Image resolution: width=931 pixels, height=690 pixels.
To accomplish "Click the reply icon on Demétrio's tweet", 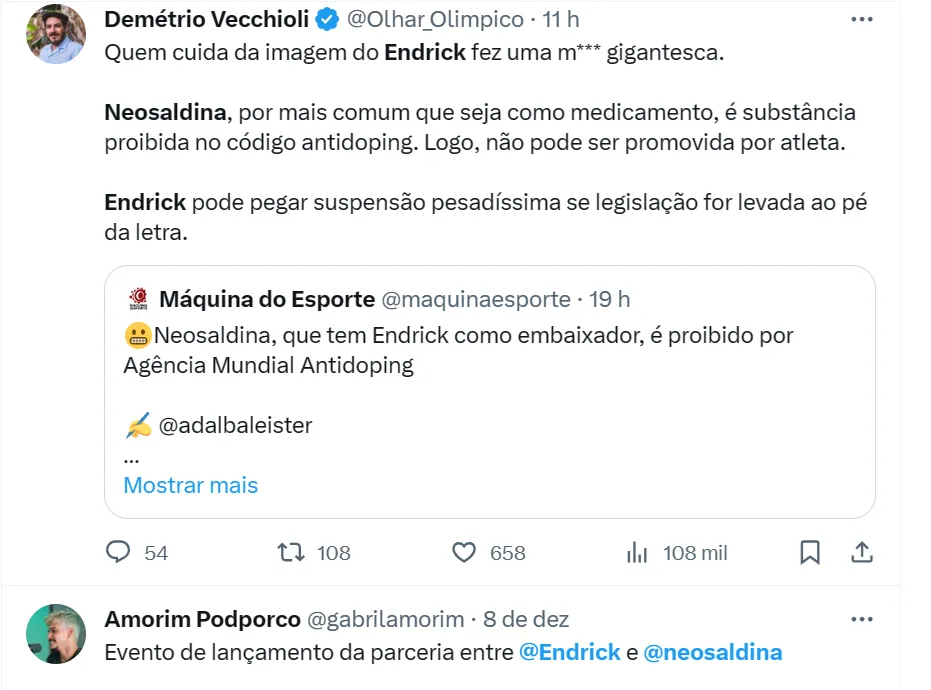I will 118,552.
